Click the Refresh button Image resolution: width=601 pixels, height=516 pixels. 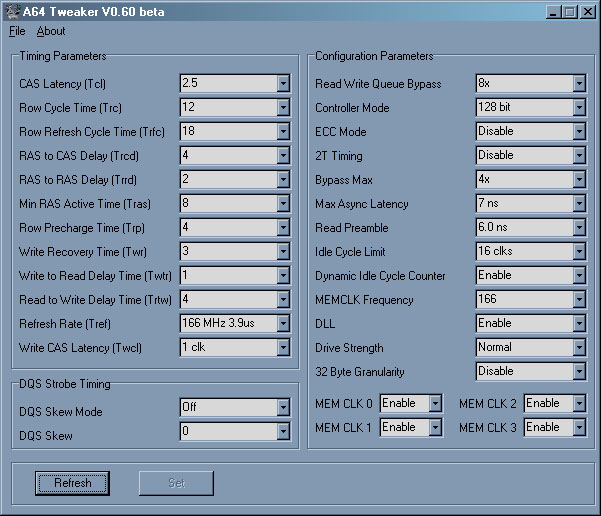pos(72,483)
